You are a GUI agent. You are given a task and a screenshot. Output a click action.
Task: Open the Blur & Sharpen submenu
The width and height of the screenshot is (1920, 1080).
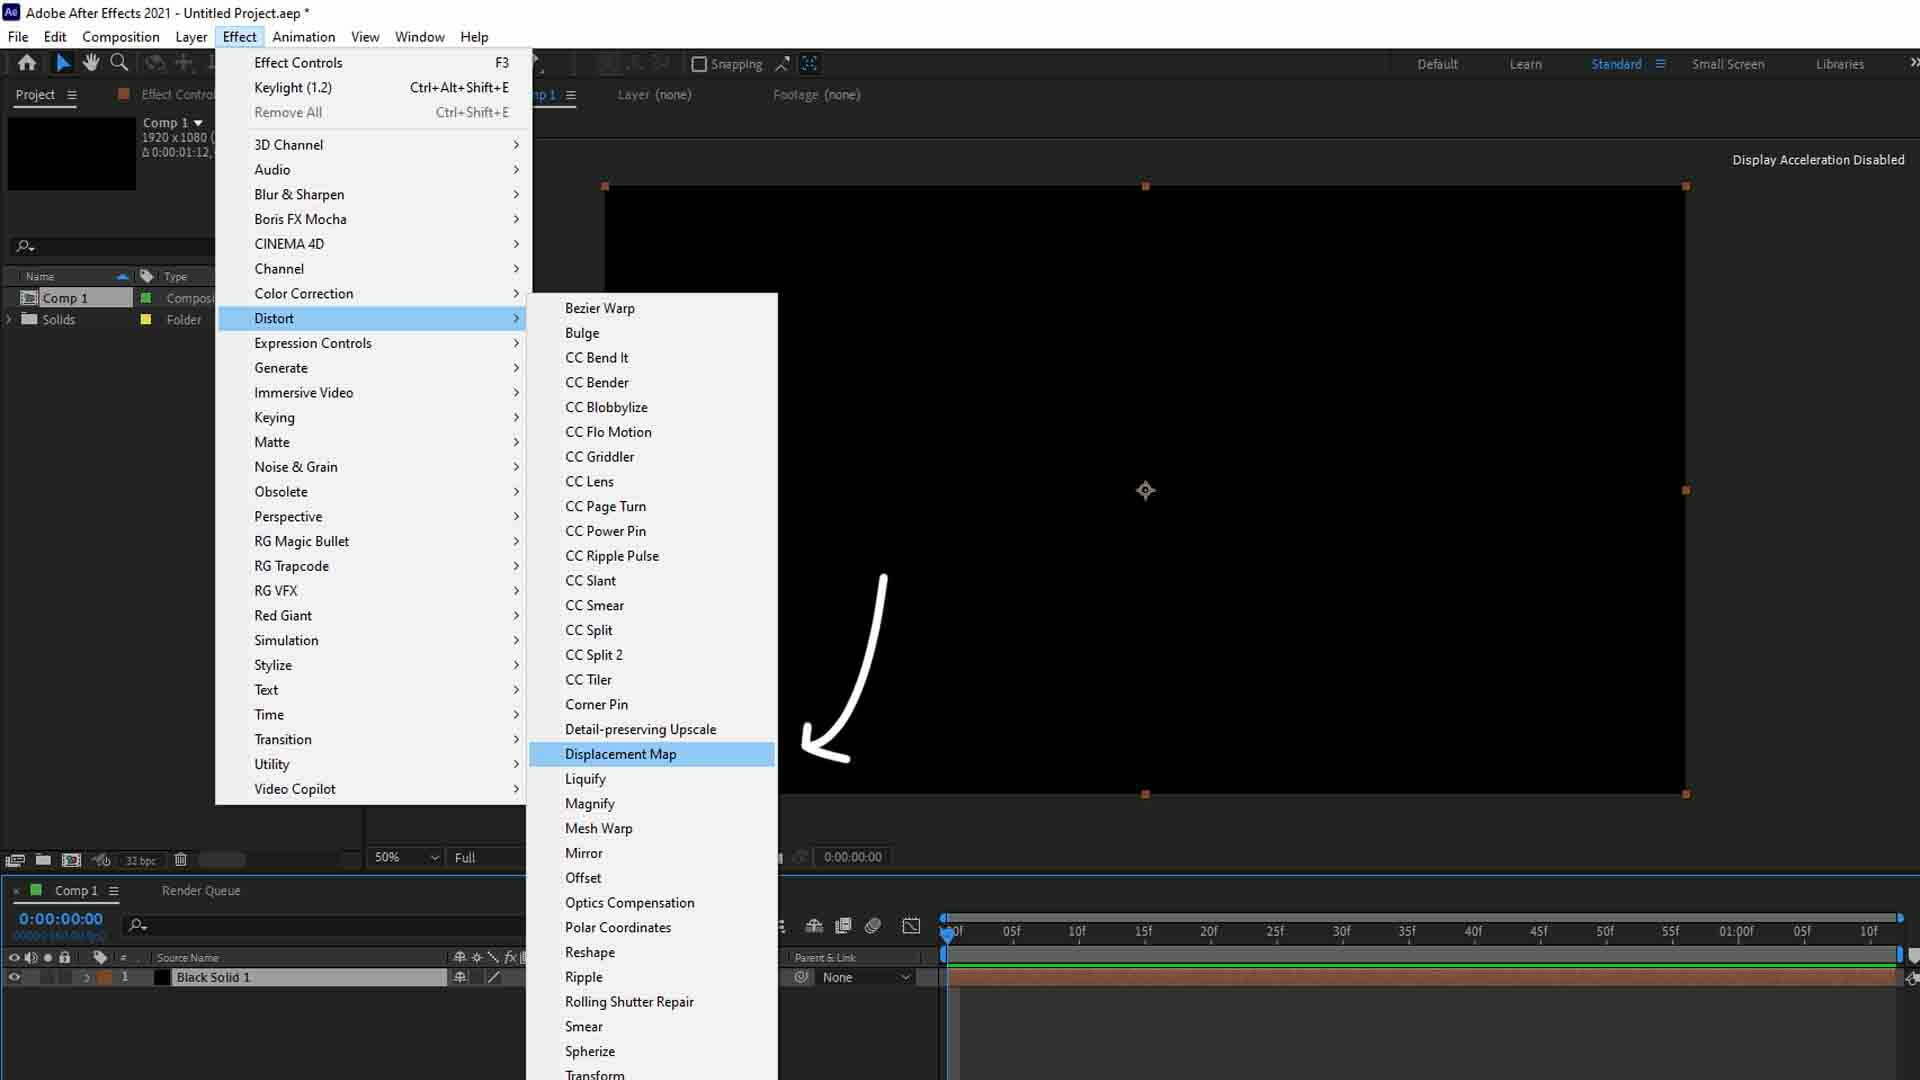coord(298,194)
